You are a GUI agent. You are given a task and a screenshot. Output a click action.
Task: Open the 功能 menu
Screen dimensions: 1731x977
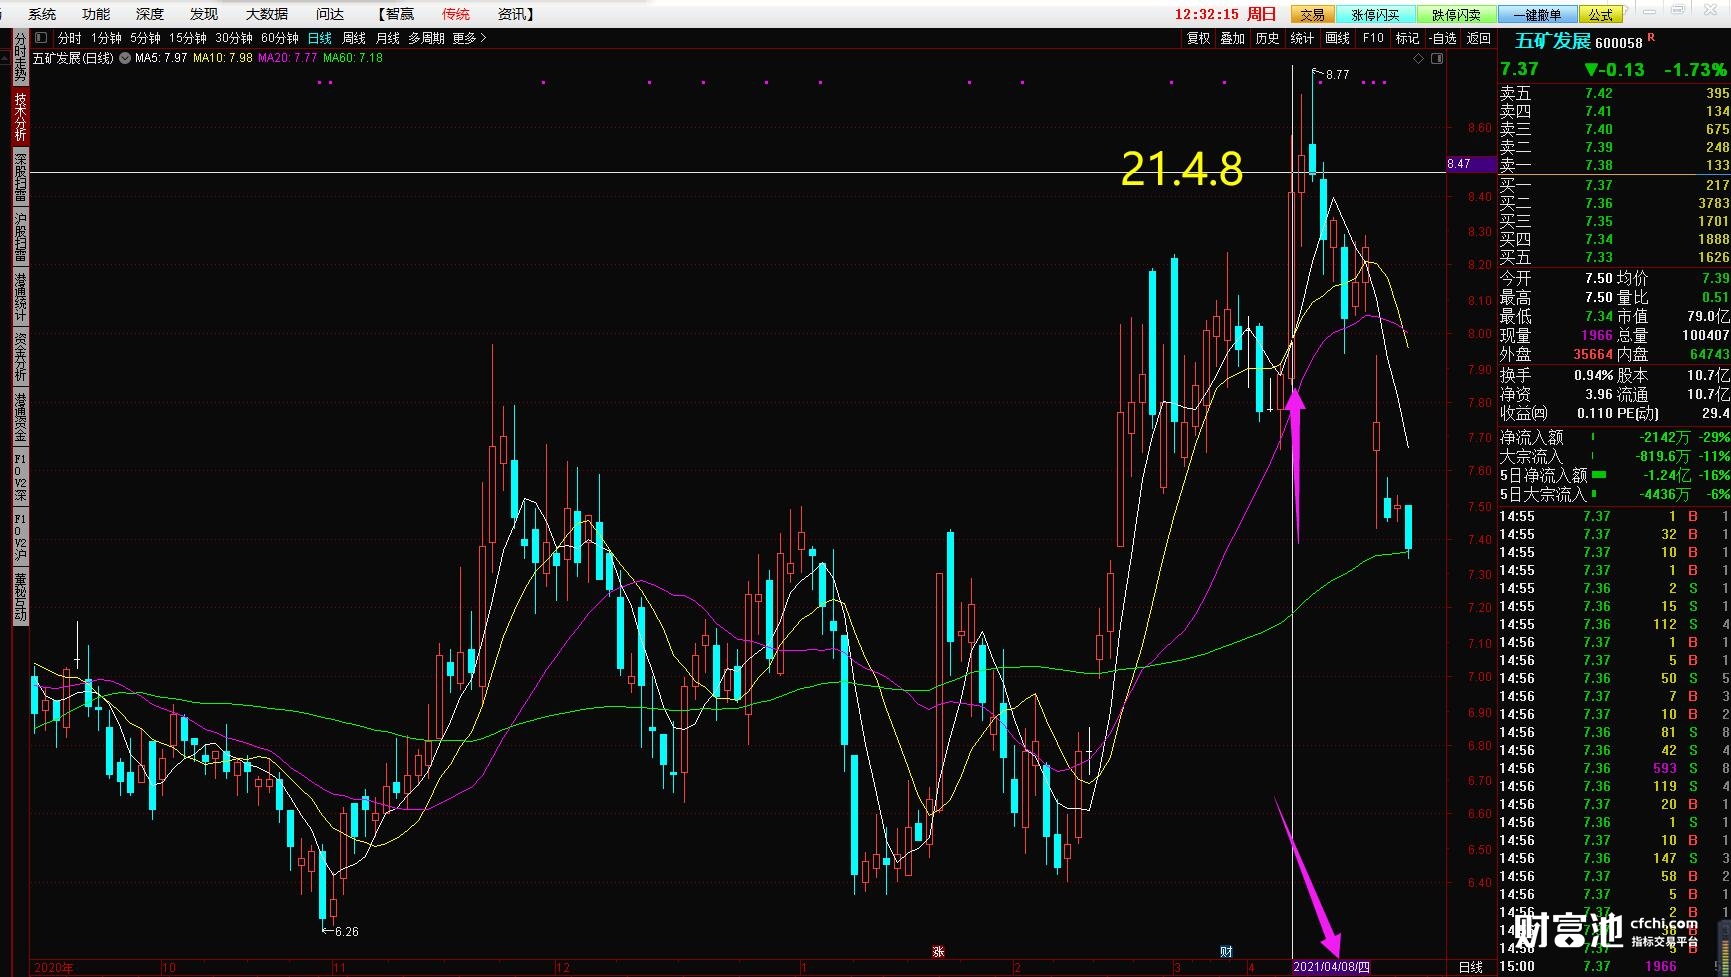(x=96, y=14)
